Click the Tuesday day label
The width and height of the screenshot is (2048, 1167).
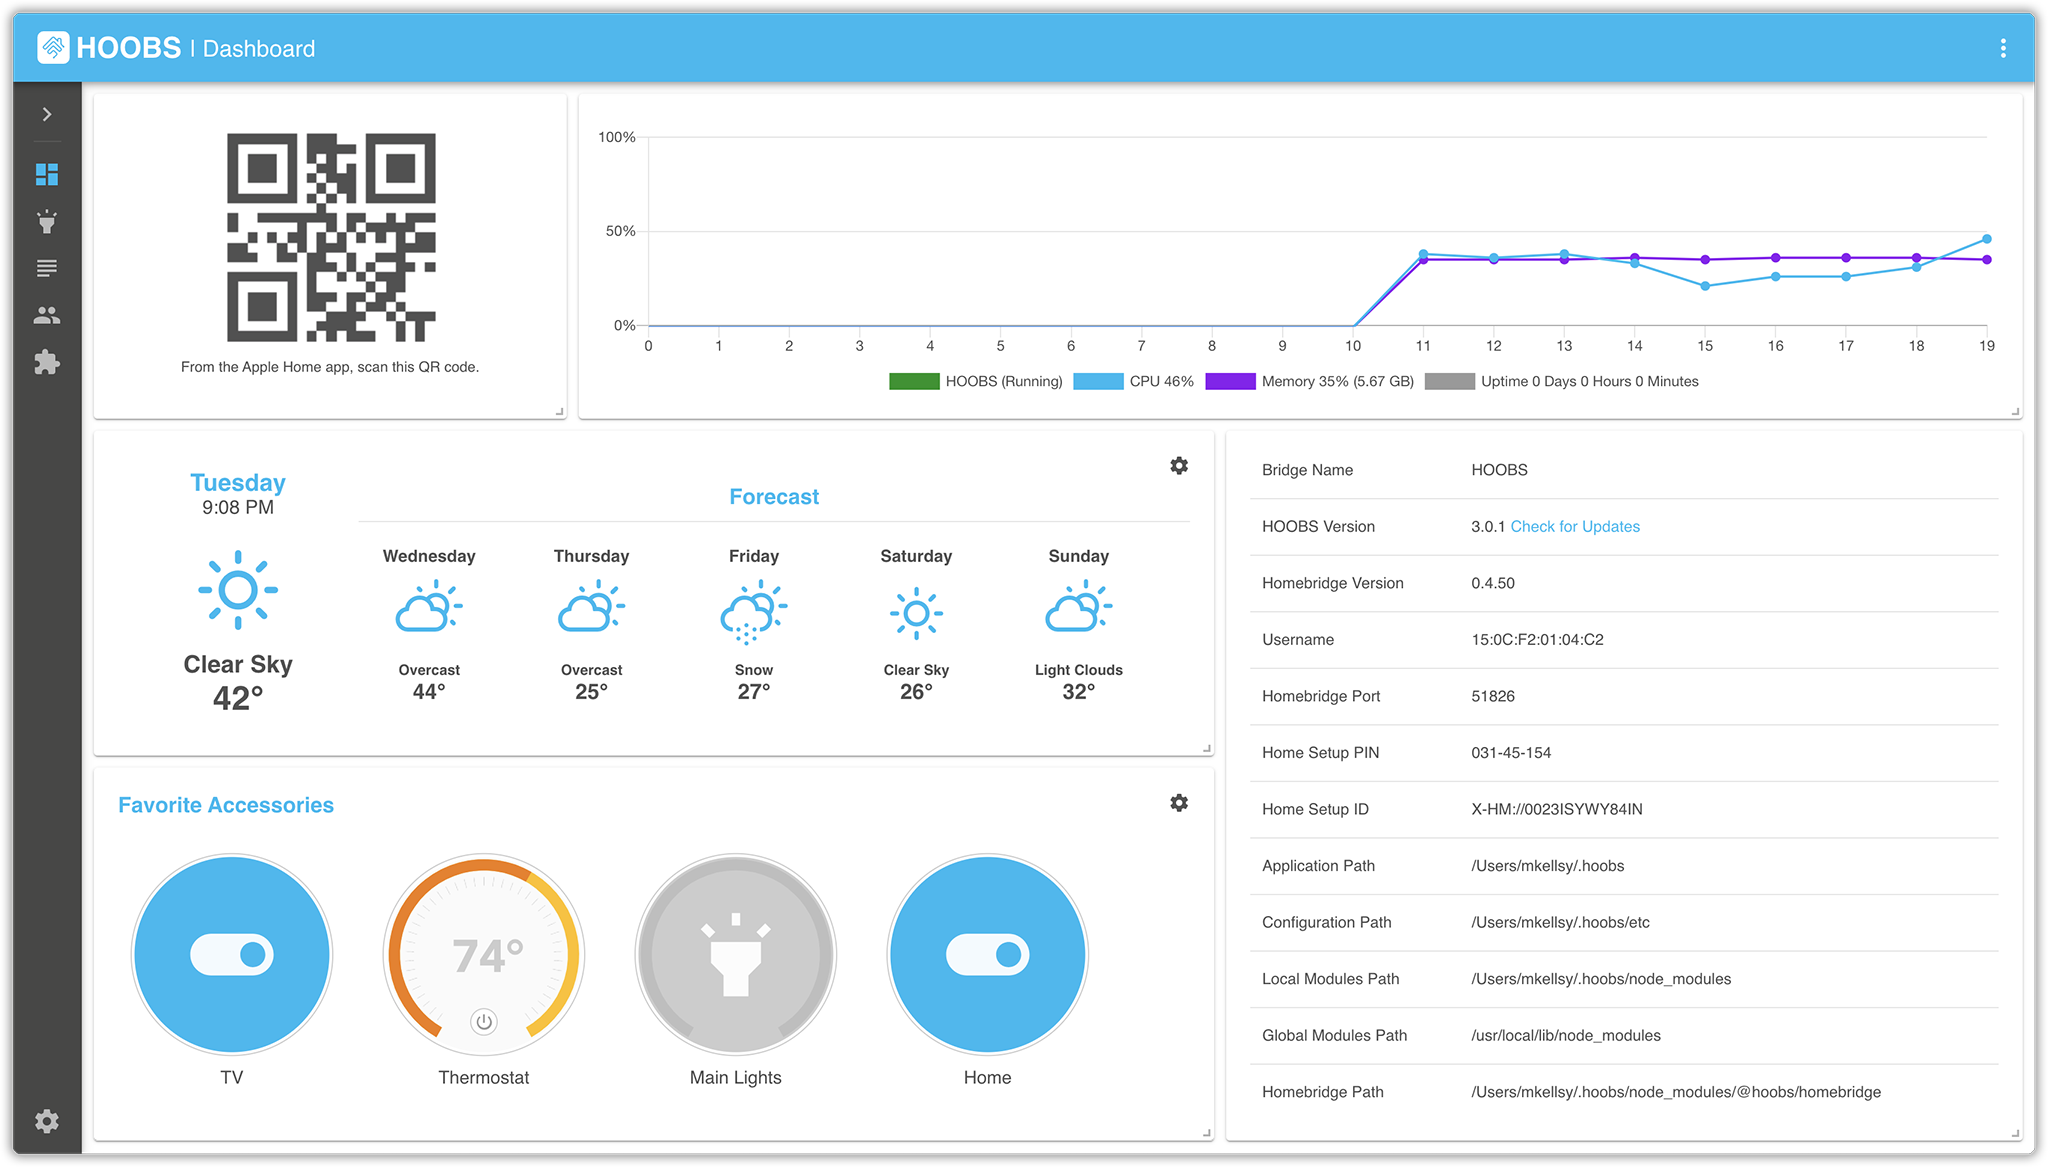pos(238,483)
